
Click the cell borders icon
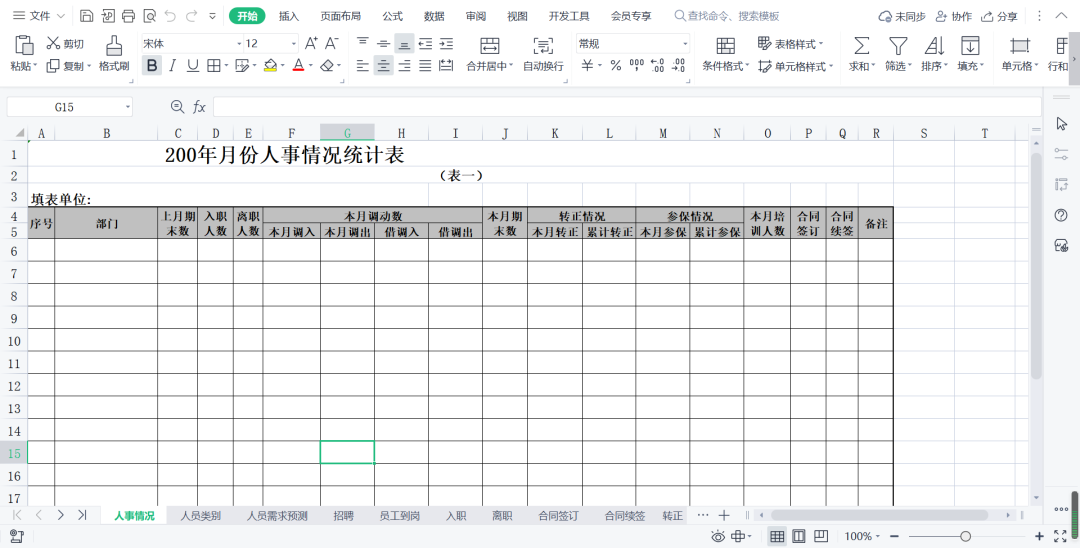pyautogui.click(x=214, y=65)
